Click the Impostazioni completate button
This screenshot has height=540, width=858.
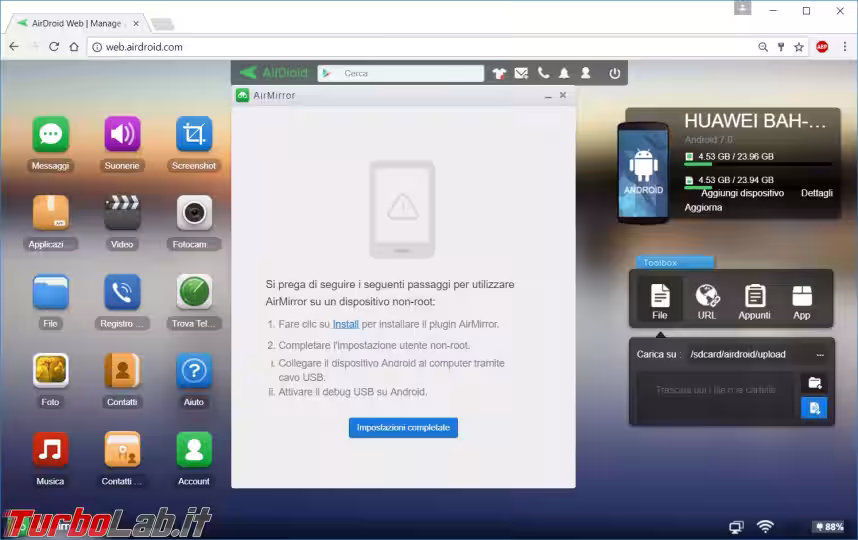click(x=403, y=428)
